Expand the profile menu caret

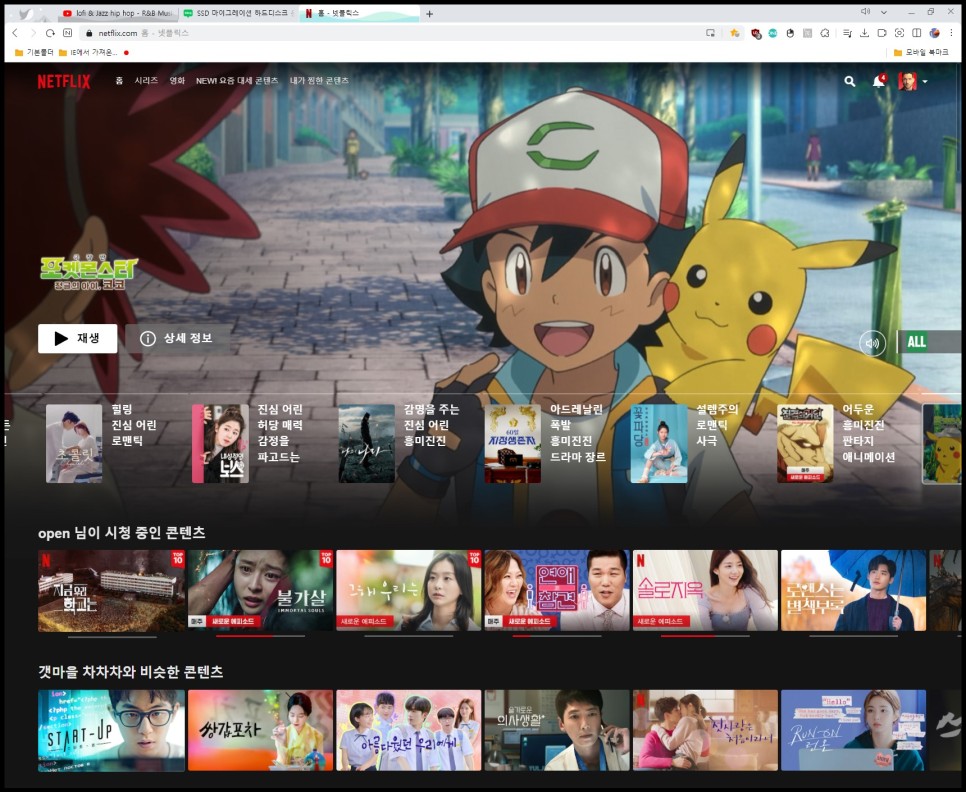click(x=925, y=81)
